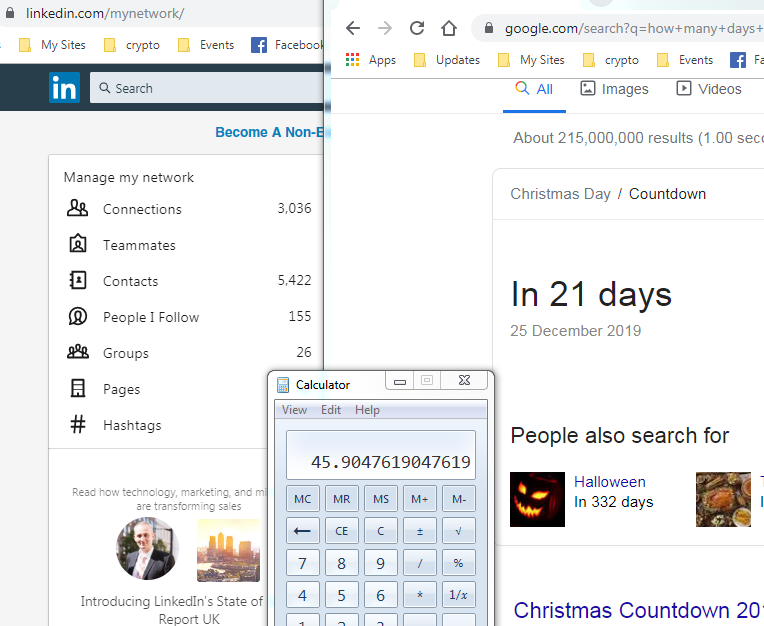This screenshot has height=626, width=764.
Task: Click M+ memory add button
Action: click(420, 499)
